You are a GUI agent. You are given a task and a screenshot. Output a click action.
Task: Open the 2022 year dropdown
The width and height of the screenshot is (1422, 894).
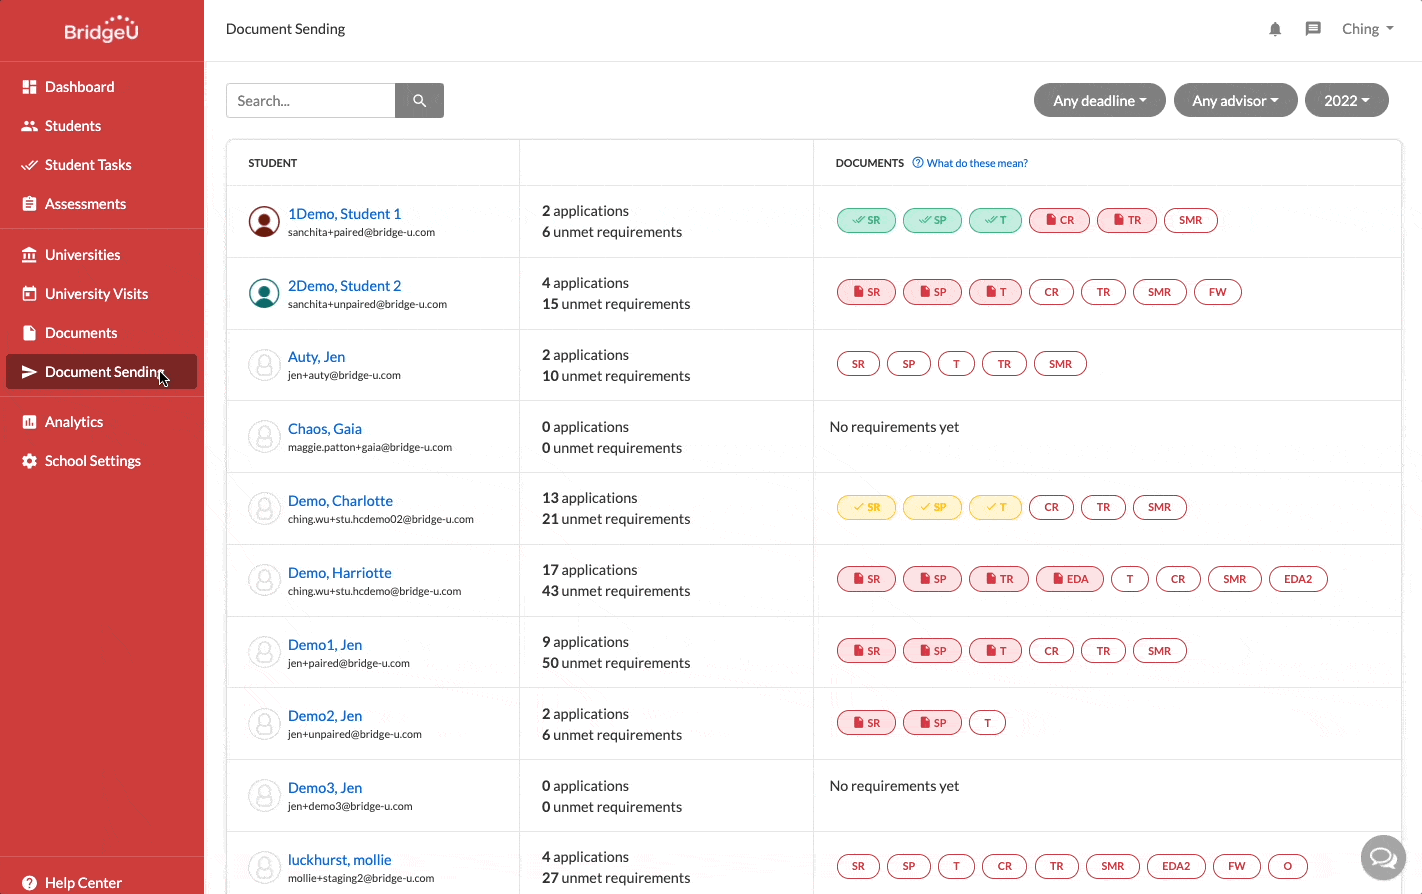click(x=1346, y=100)
